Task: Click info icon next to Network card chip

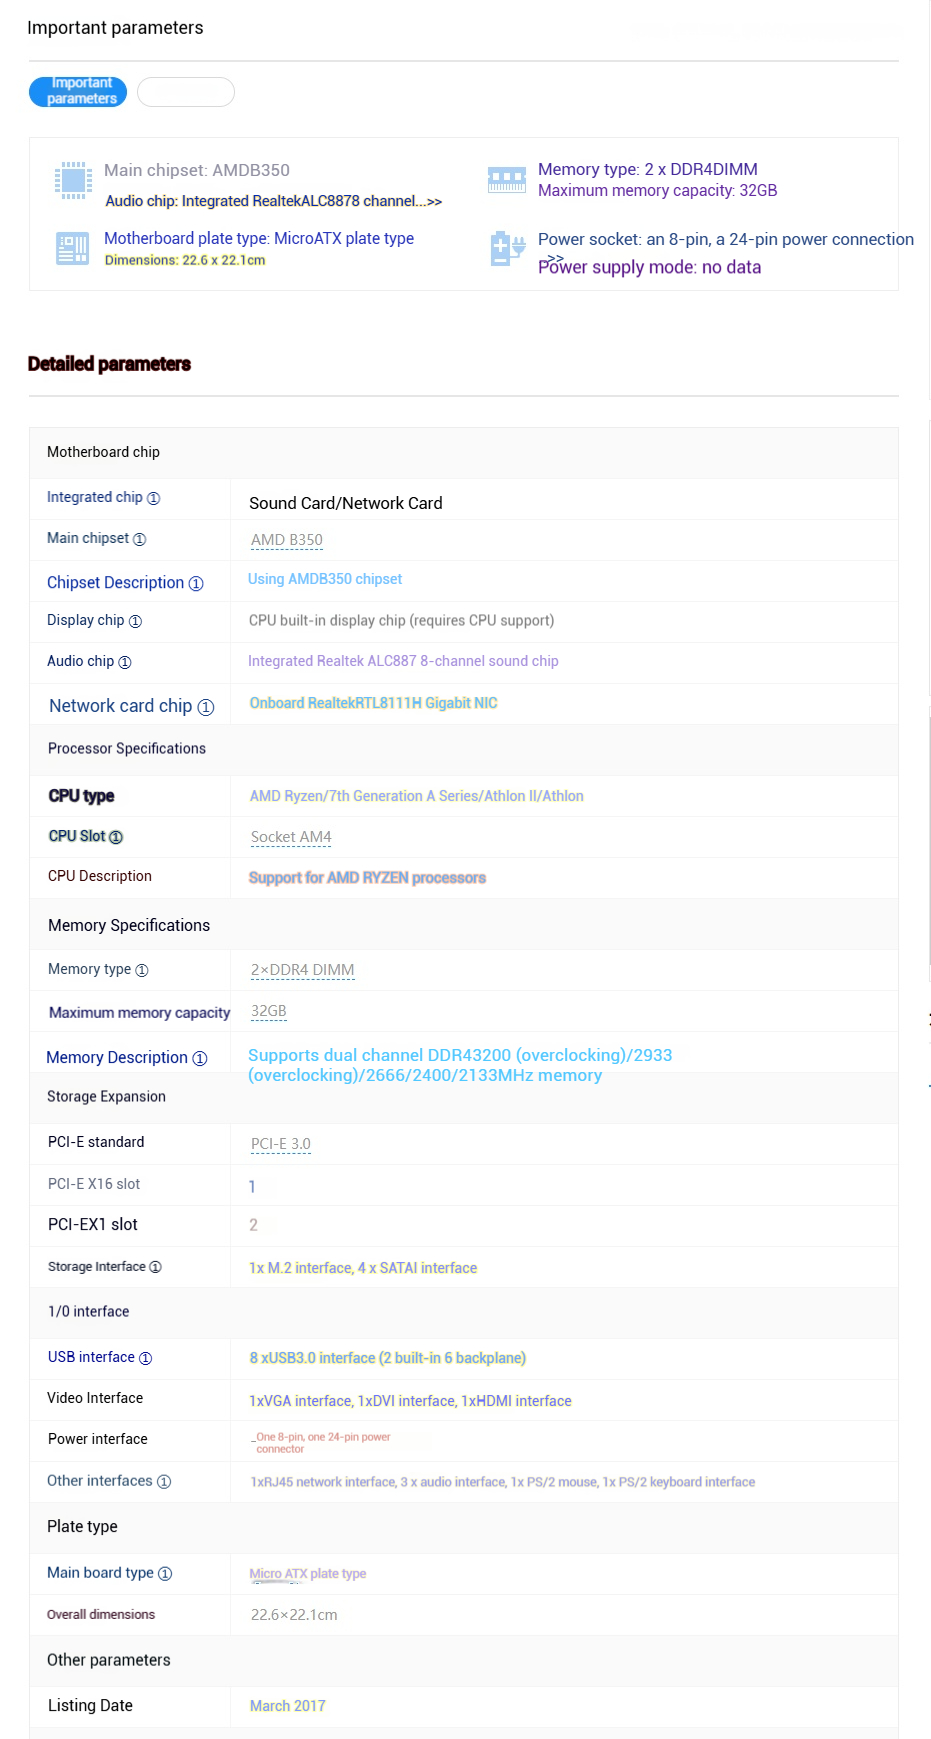Action: 206,707
